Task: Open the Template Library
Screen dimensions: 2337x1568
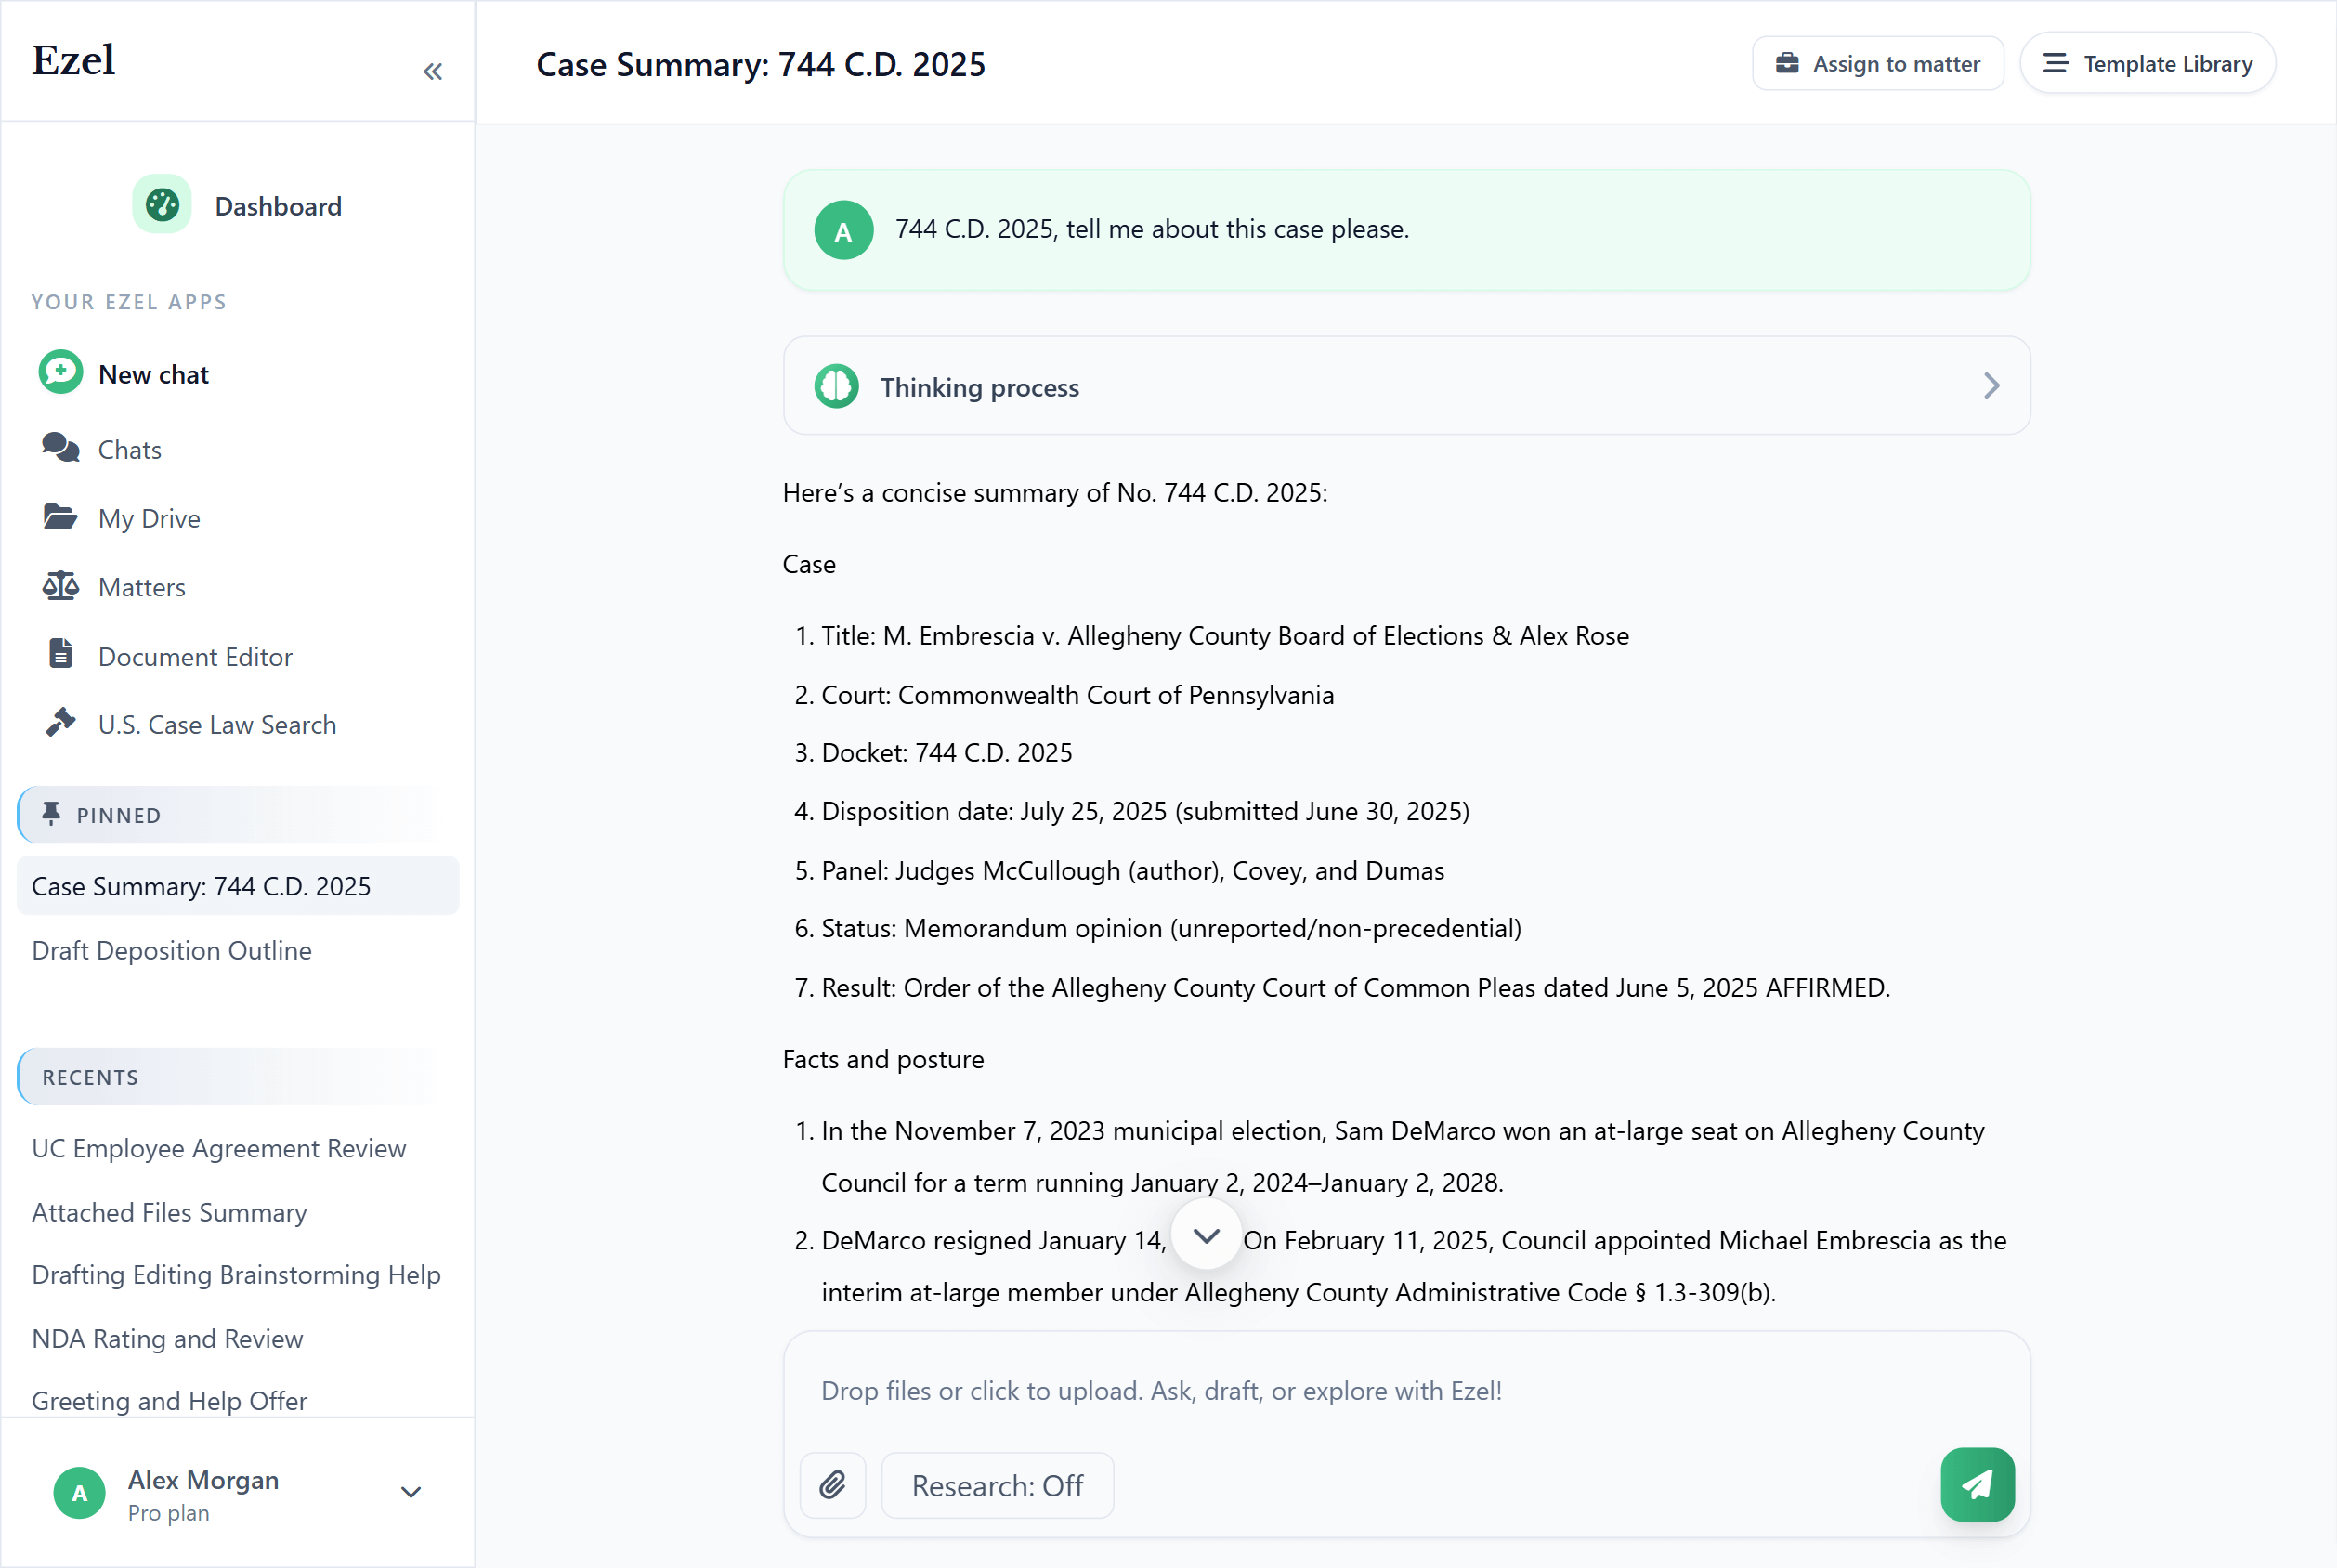Action: tap(2147, 62)
